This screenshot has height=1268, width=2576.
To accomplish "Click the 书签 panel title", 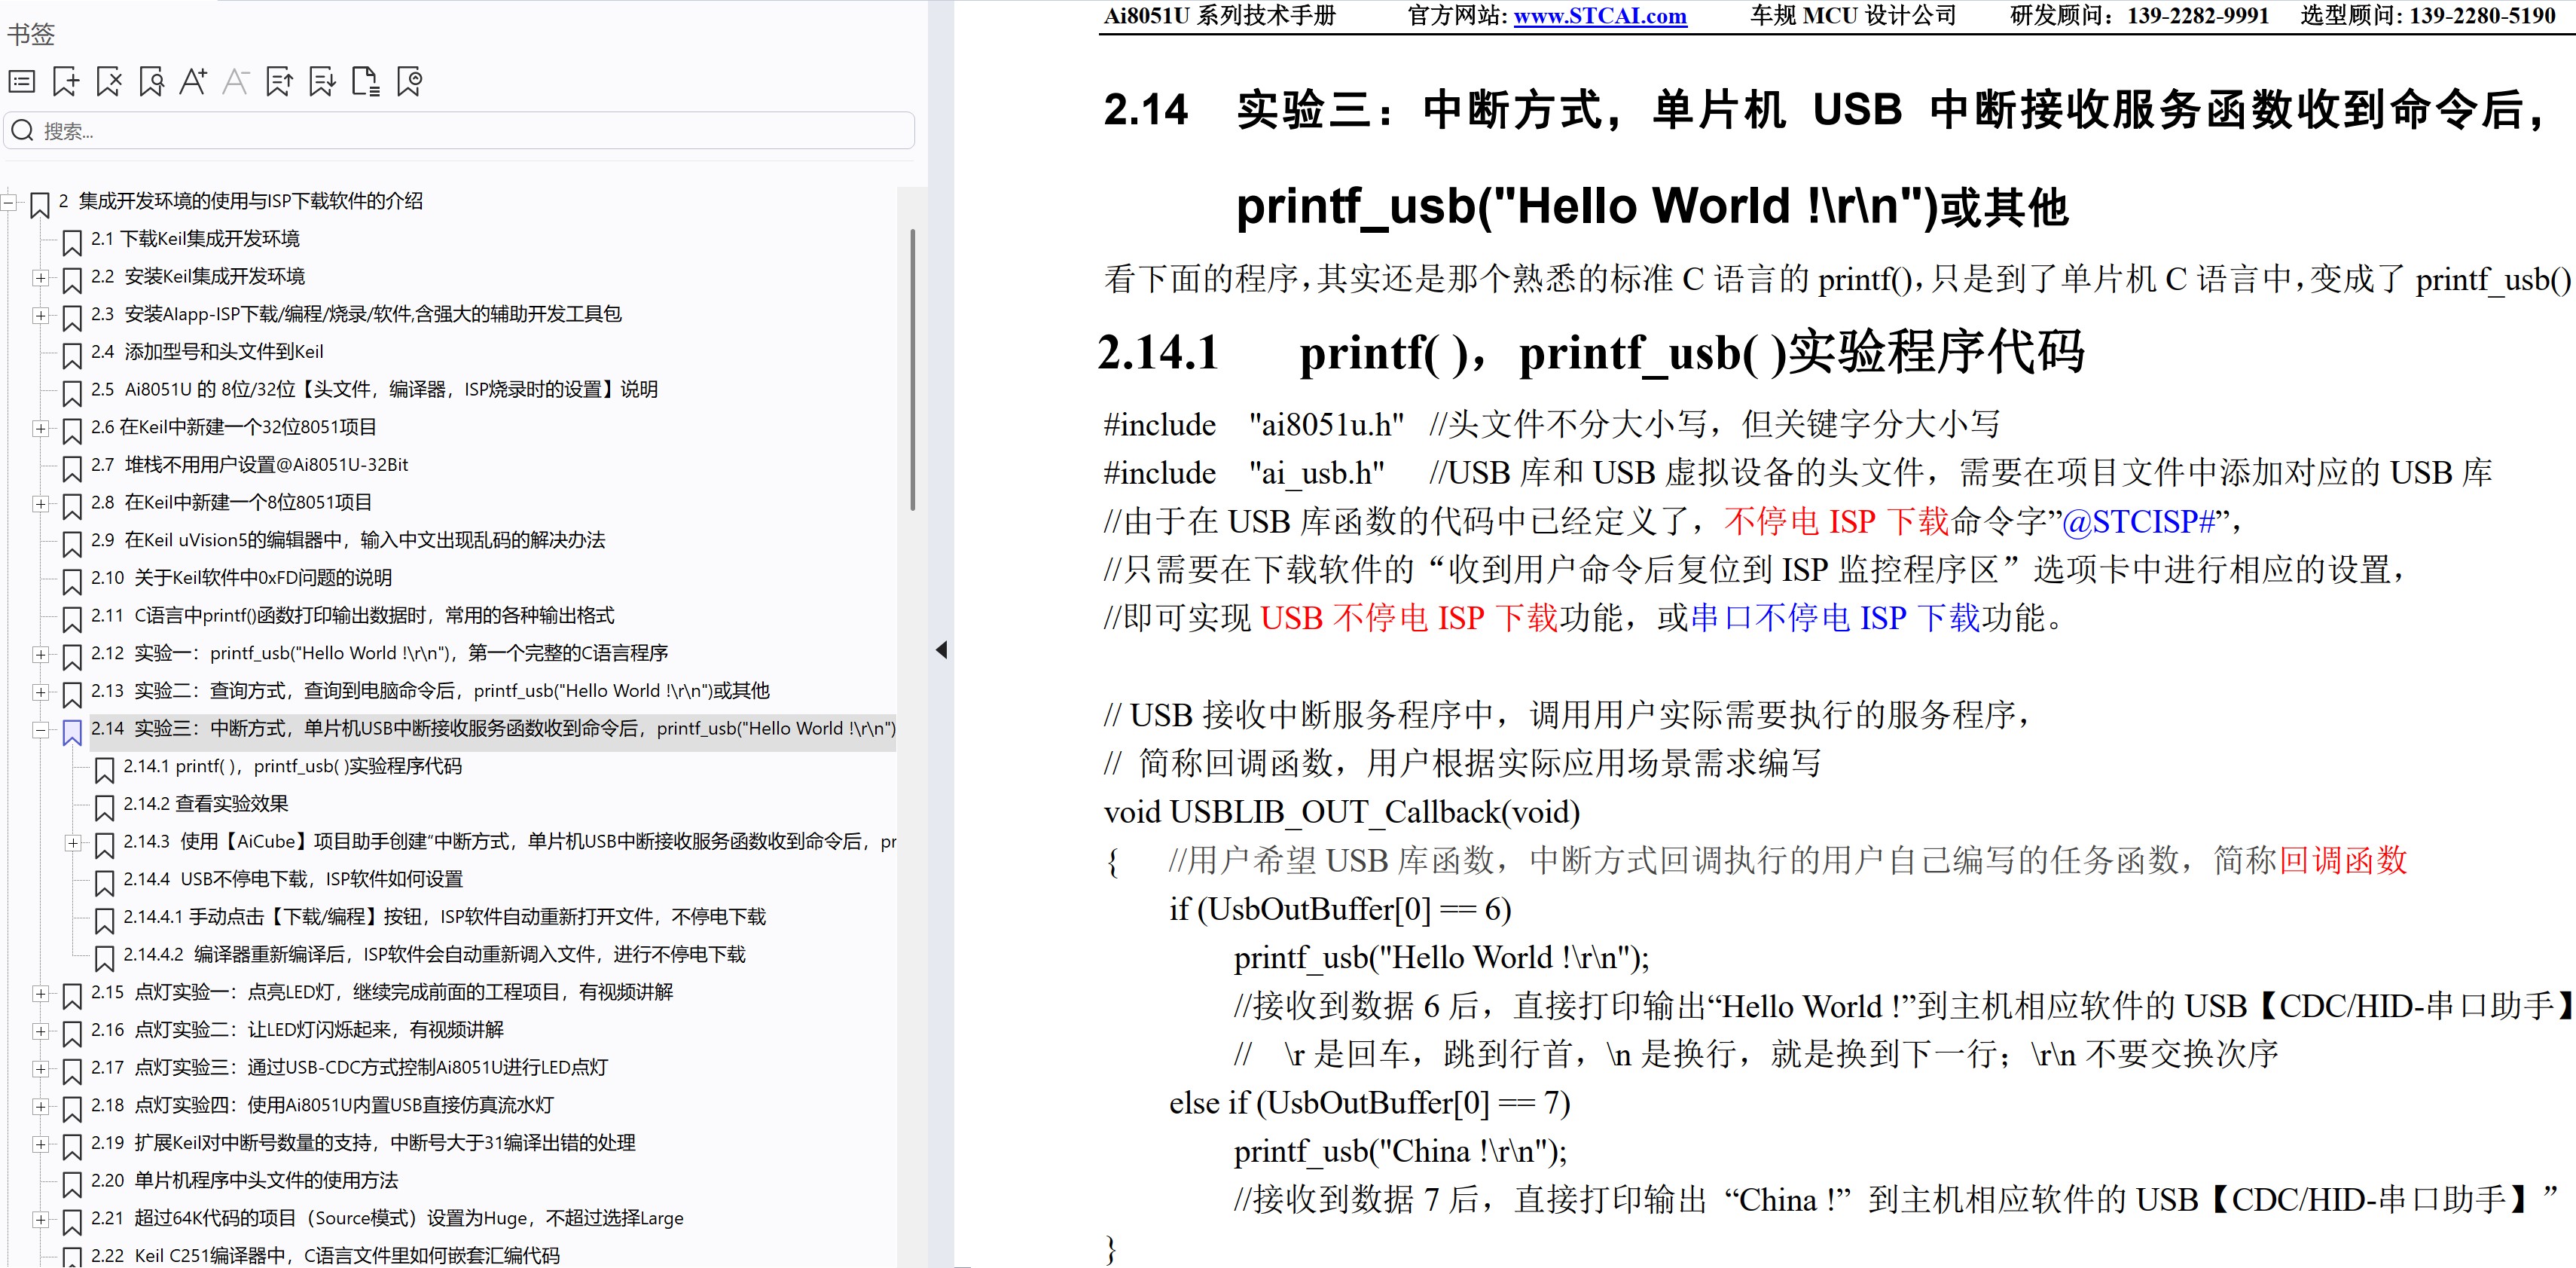I will coord(31,35).
